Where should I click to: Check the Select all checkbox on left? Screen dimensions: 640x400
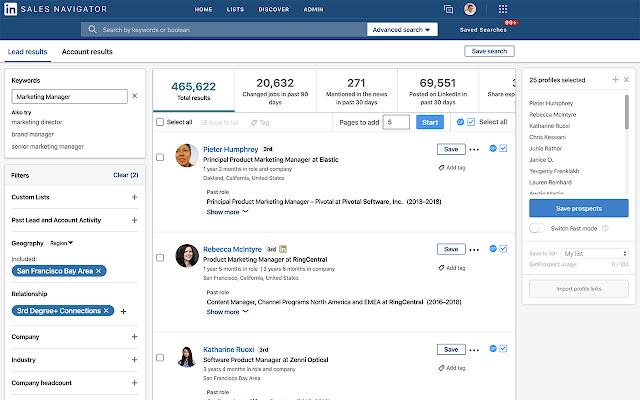pos(160,122)
